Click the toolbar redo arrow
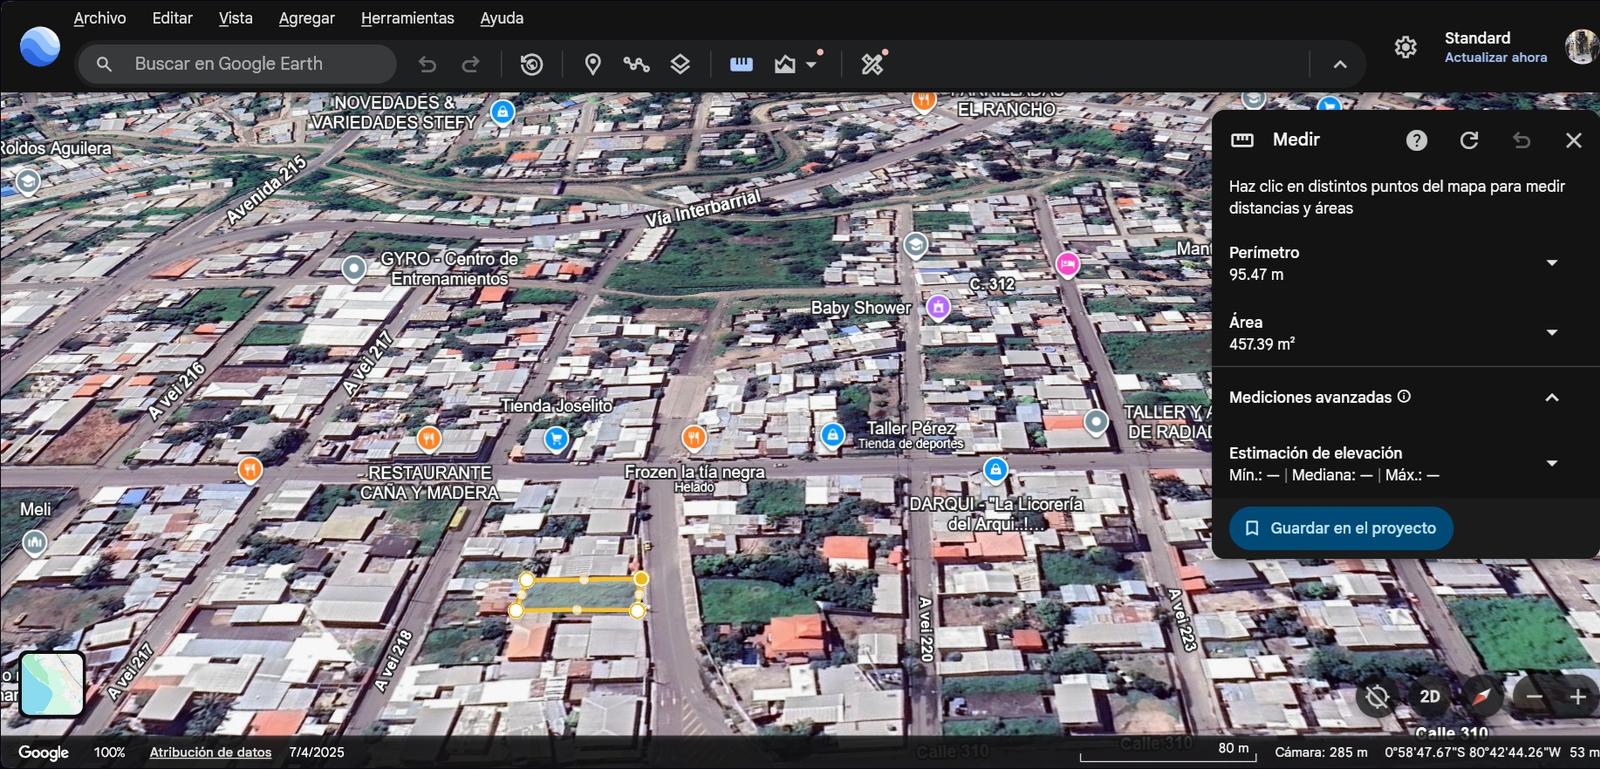The height and width of the screenshot is (769, 1600). point(470,64)
